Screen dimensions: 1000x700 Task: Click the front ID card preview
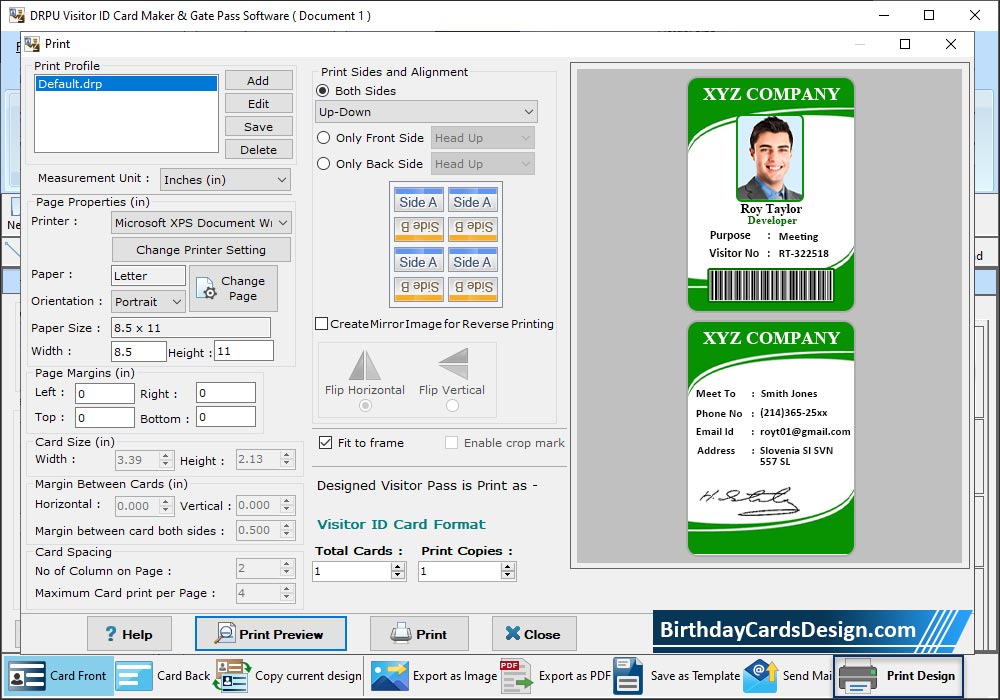pyautogui.click(x=770, y=194)
